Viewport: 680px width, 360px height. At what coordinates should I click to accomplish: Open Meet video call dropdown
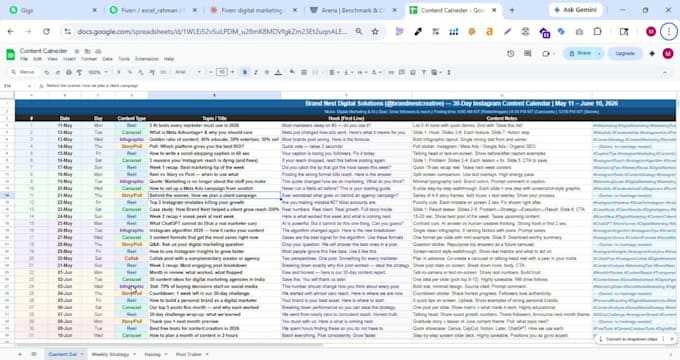(x=548, y=53)
